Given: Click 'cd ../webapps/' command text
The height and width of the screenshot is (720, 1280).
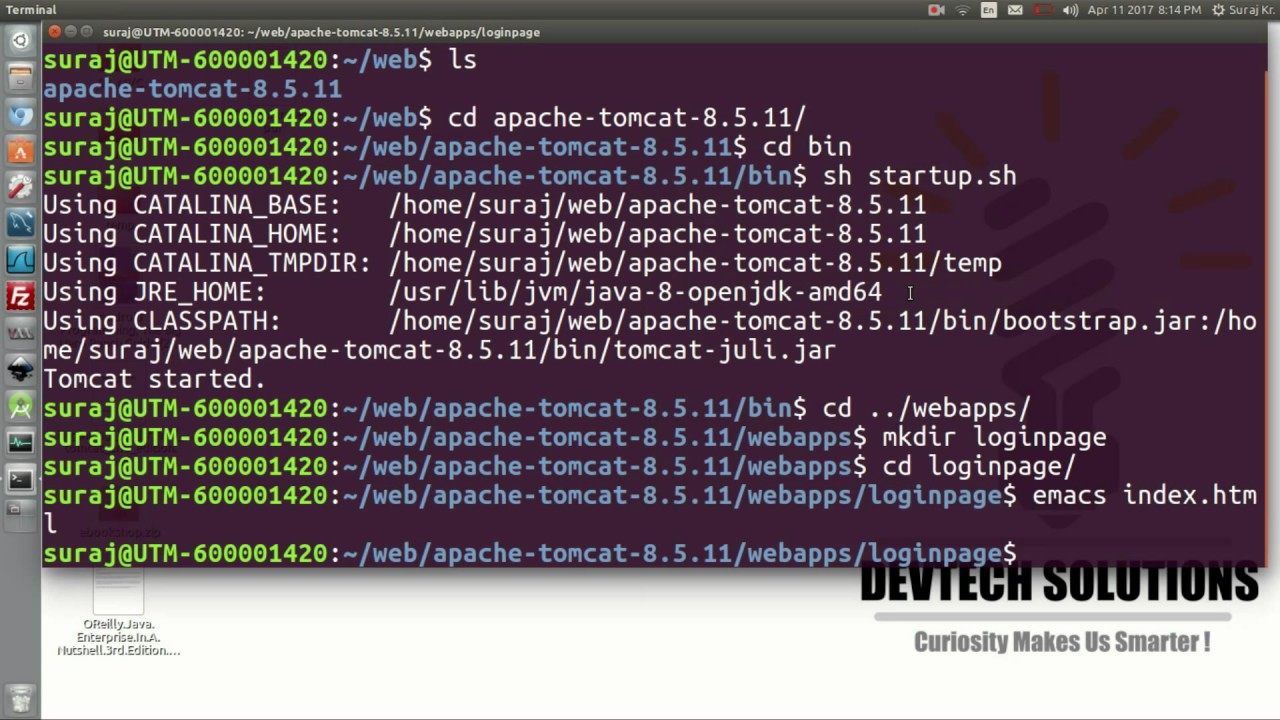Looking at the screenshot, I should (926, 408).
